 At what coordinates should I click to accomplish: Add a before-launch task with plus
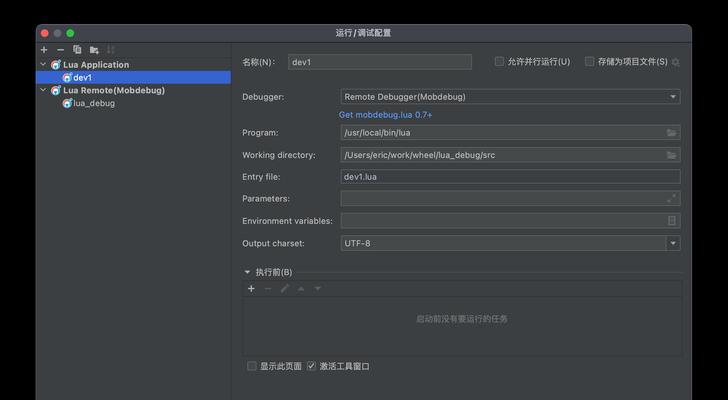251,289
